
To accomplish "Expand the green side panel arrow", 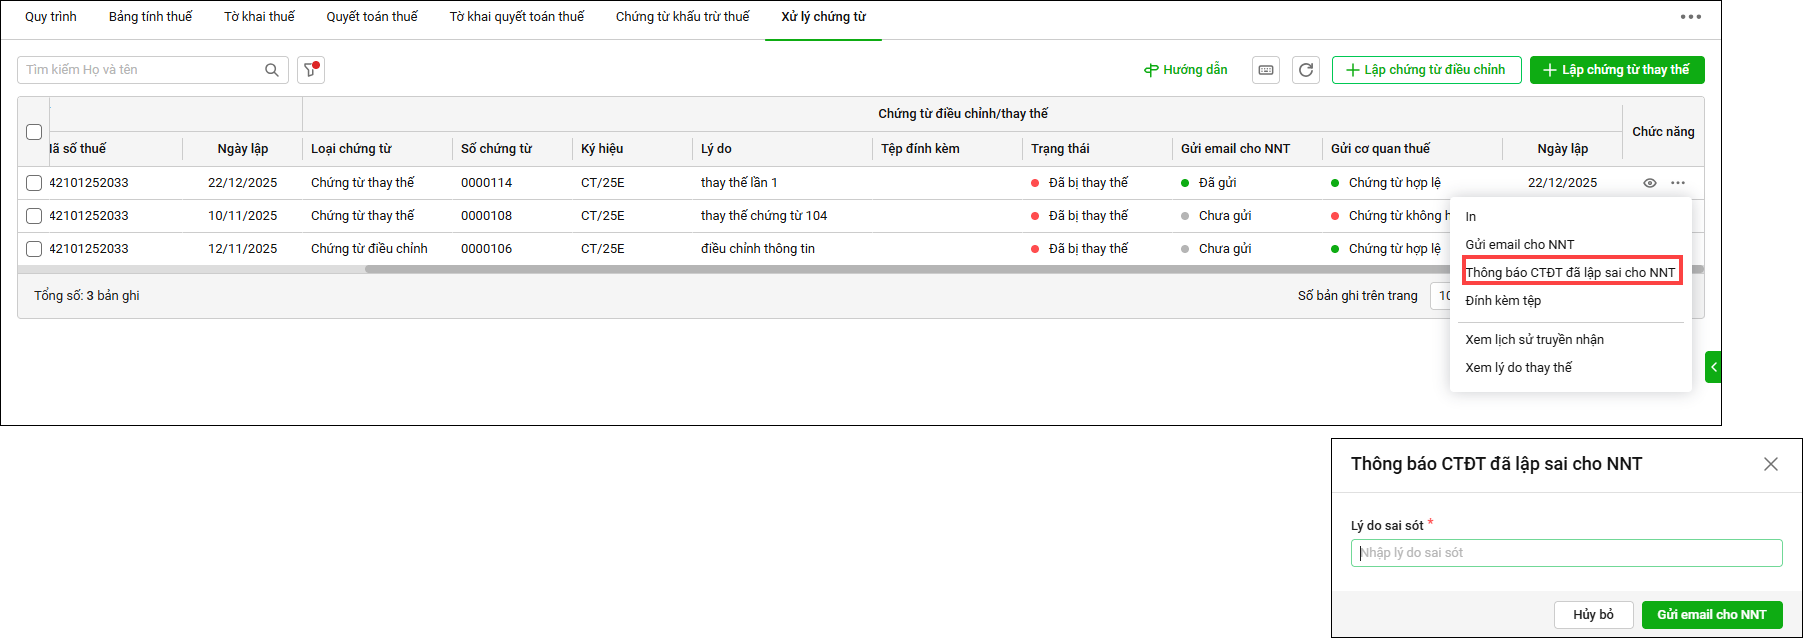I will (x=1712, y=367).
